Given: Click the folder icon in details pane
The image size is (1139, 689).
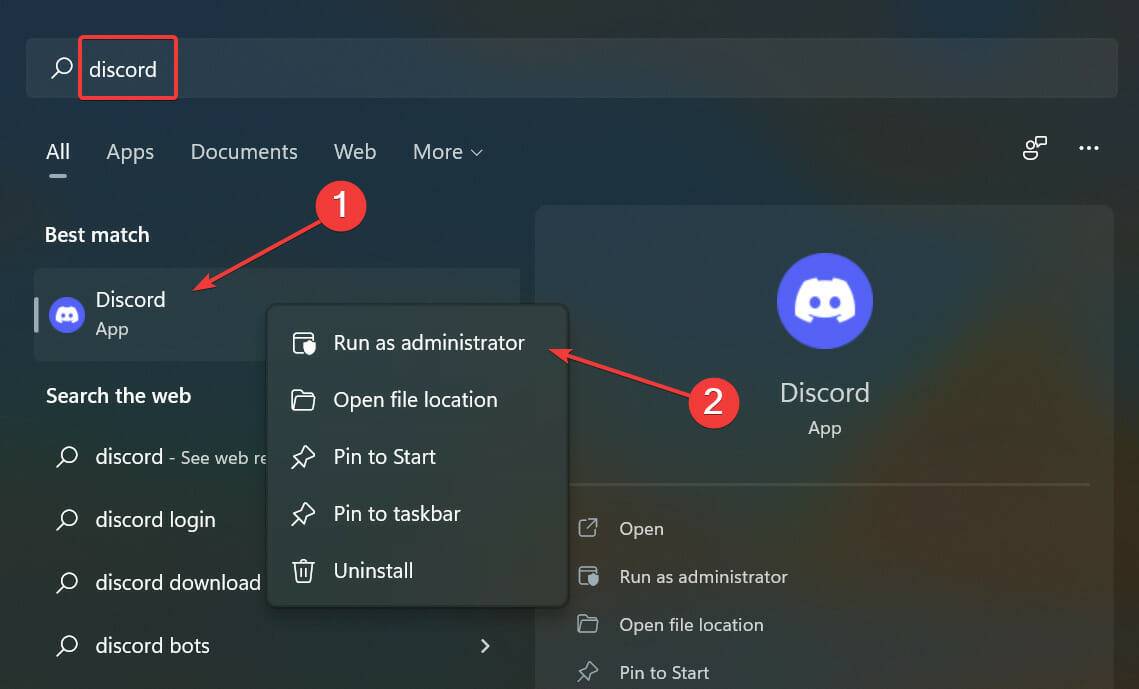Looking at the screenshot, I should pyautogui.click(x=588, y=624).
